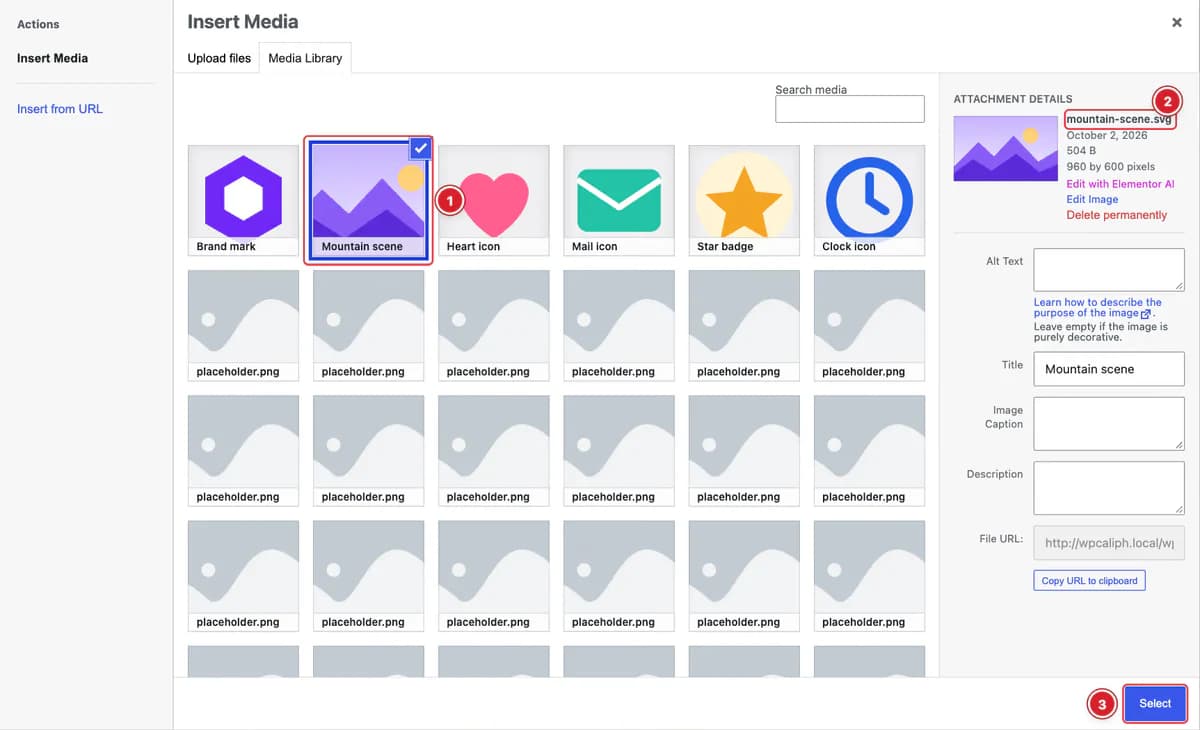This screenshot has height=730, width=1200.
Task: Open the Media Library tab
Action: (305, 58)
